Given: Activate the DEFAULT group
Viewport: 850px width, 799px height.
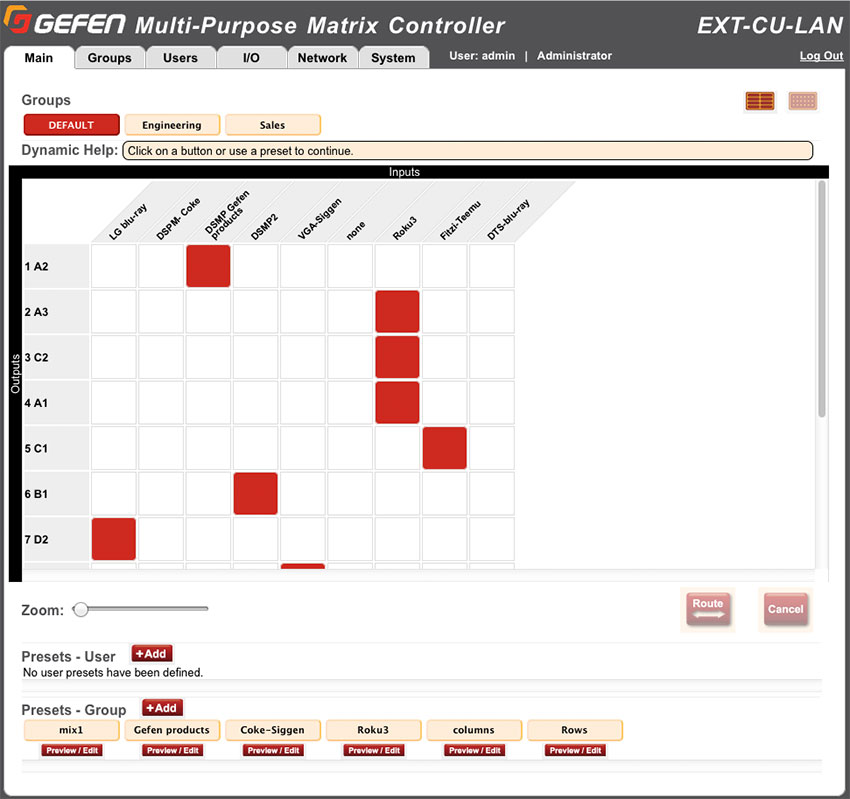Looking at the screenshot, I should click(70, 124).
